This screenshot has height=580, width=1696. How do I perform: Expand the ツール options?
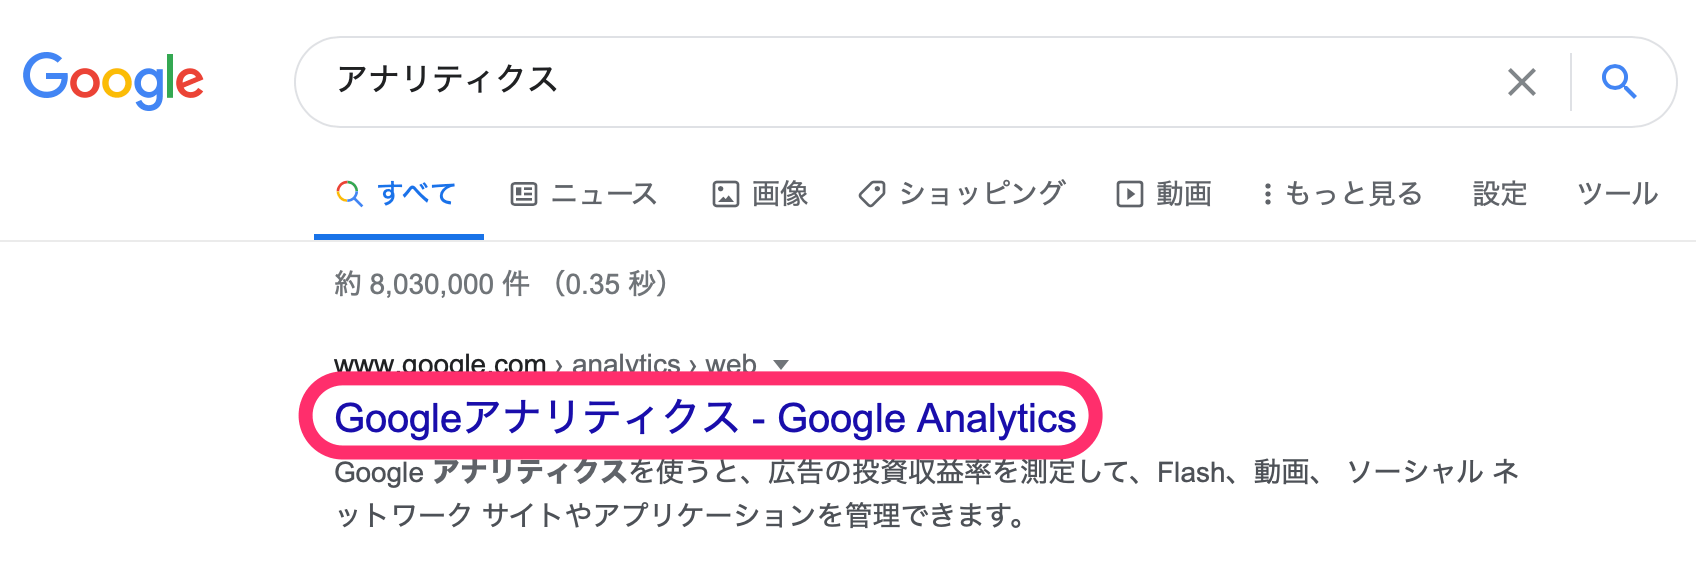pyautogui.click(x=1617, y=194)
